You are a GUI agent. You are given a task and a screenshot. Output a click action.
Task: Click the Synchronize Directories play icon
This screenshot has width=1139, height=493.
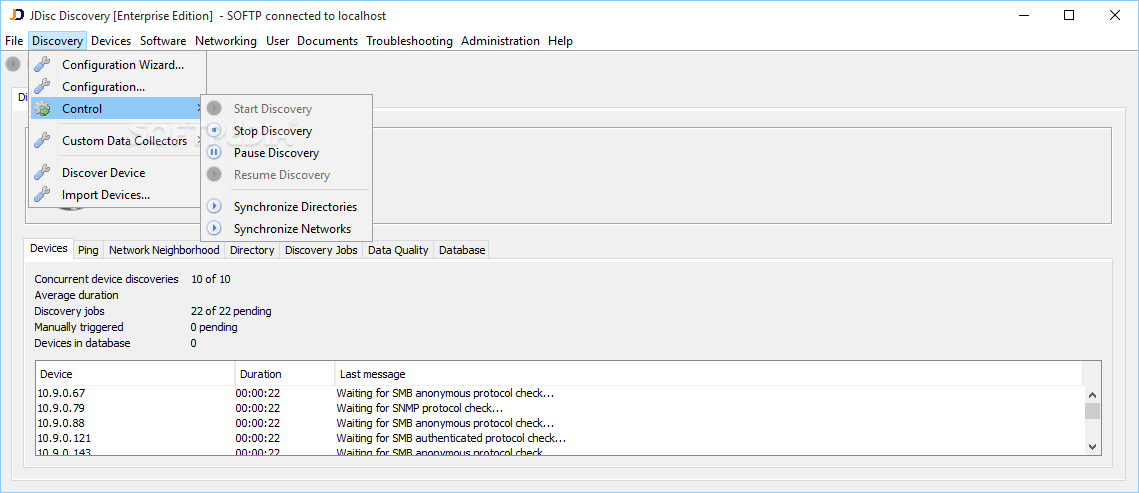[x=214, y=207]
